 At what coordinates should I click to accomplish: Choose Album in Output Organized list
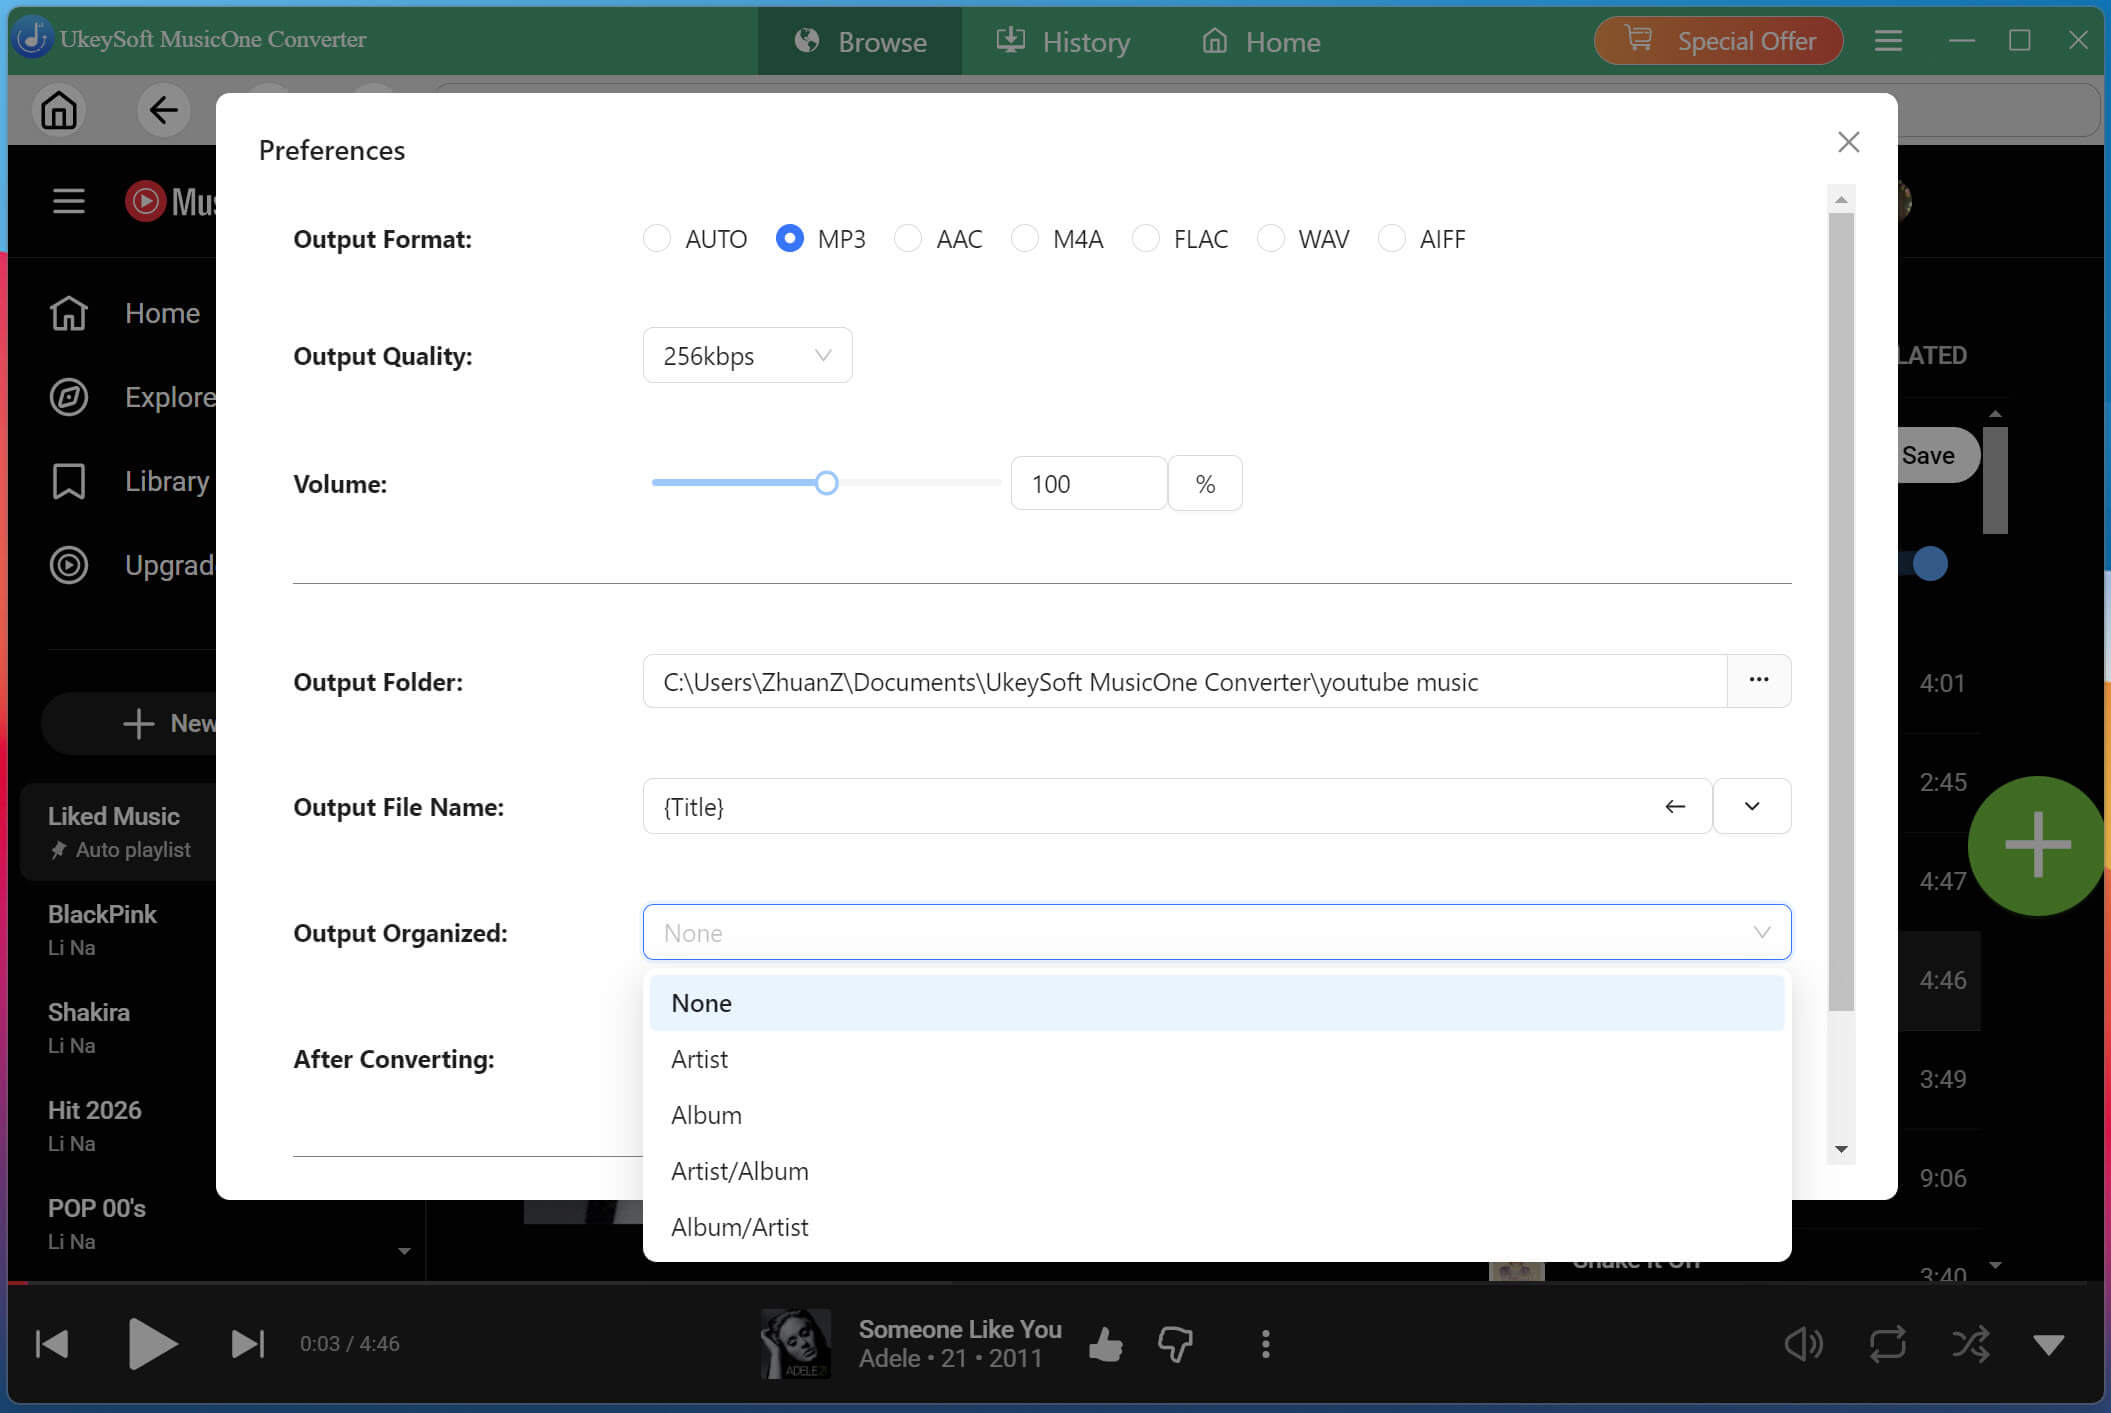pos(1216,1115)
